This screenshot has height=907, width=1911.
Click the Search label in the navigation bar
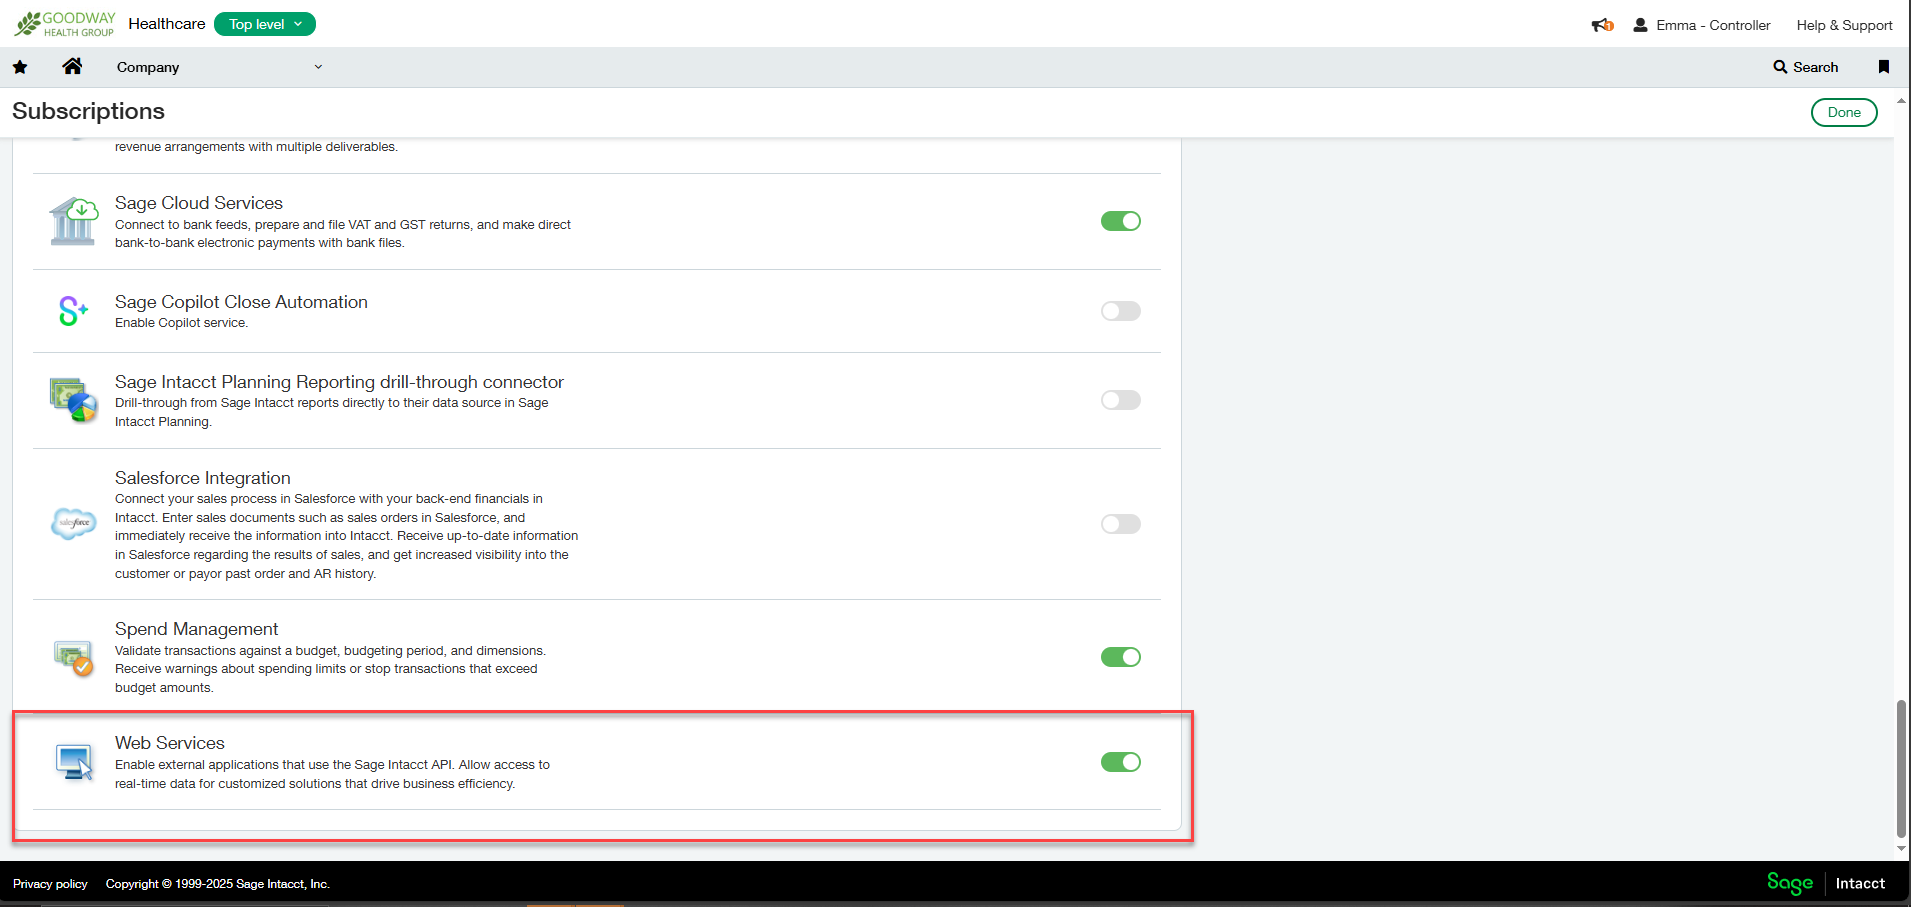(1815, 67)
